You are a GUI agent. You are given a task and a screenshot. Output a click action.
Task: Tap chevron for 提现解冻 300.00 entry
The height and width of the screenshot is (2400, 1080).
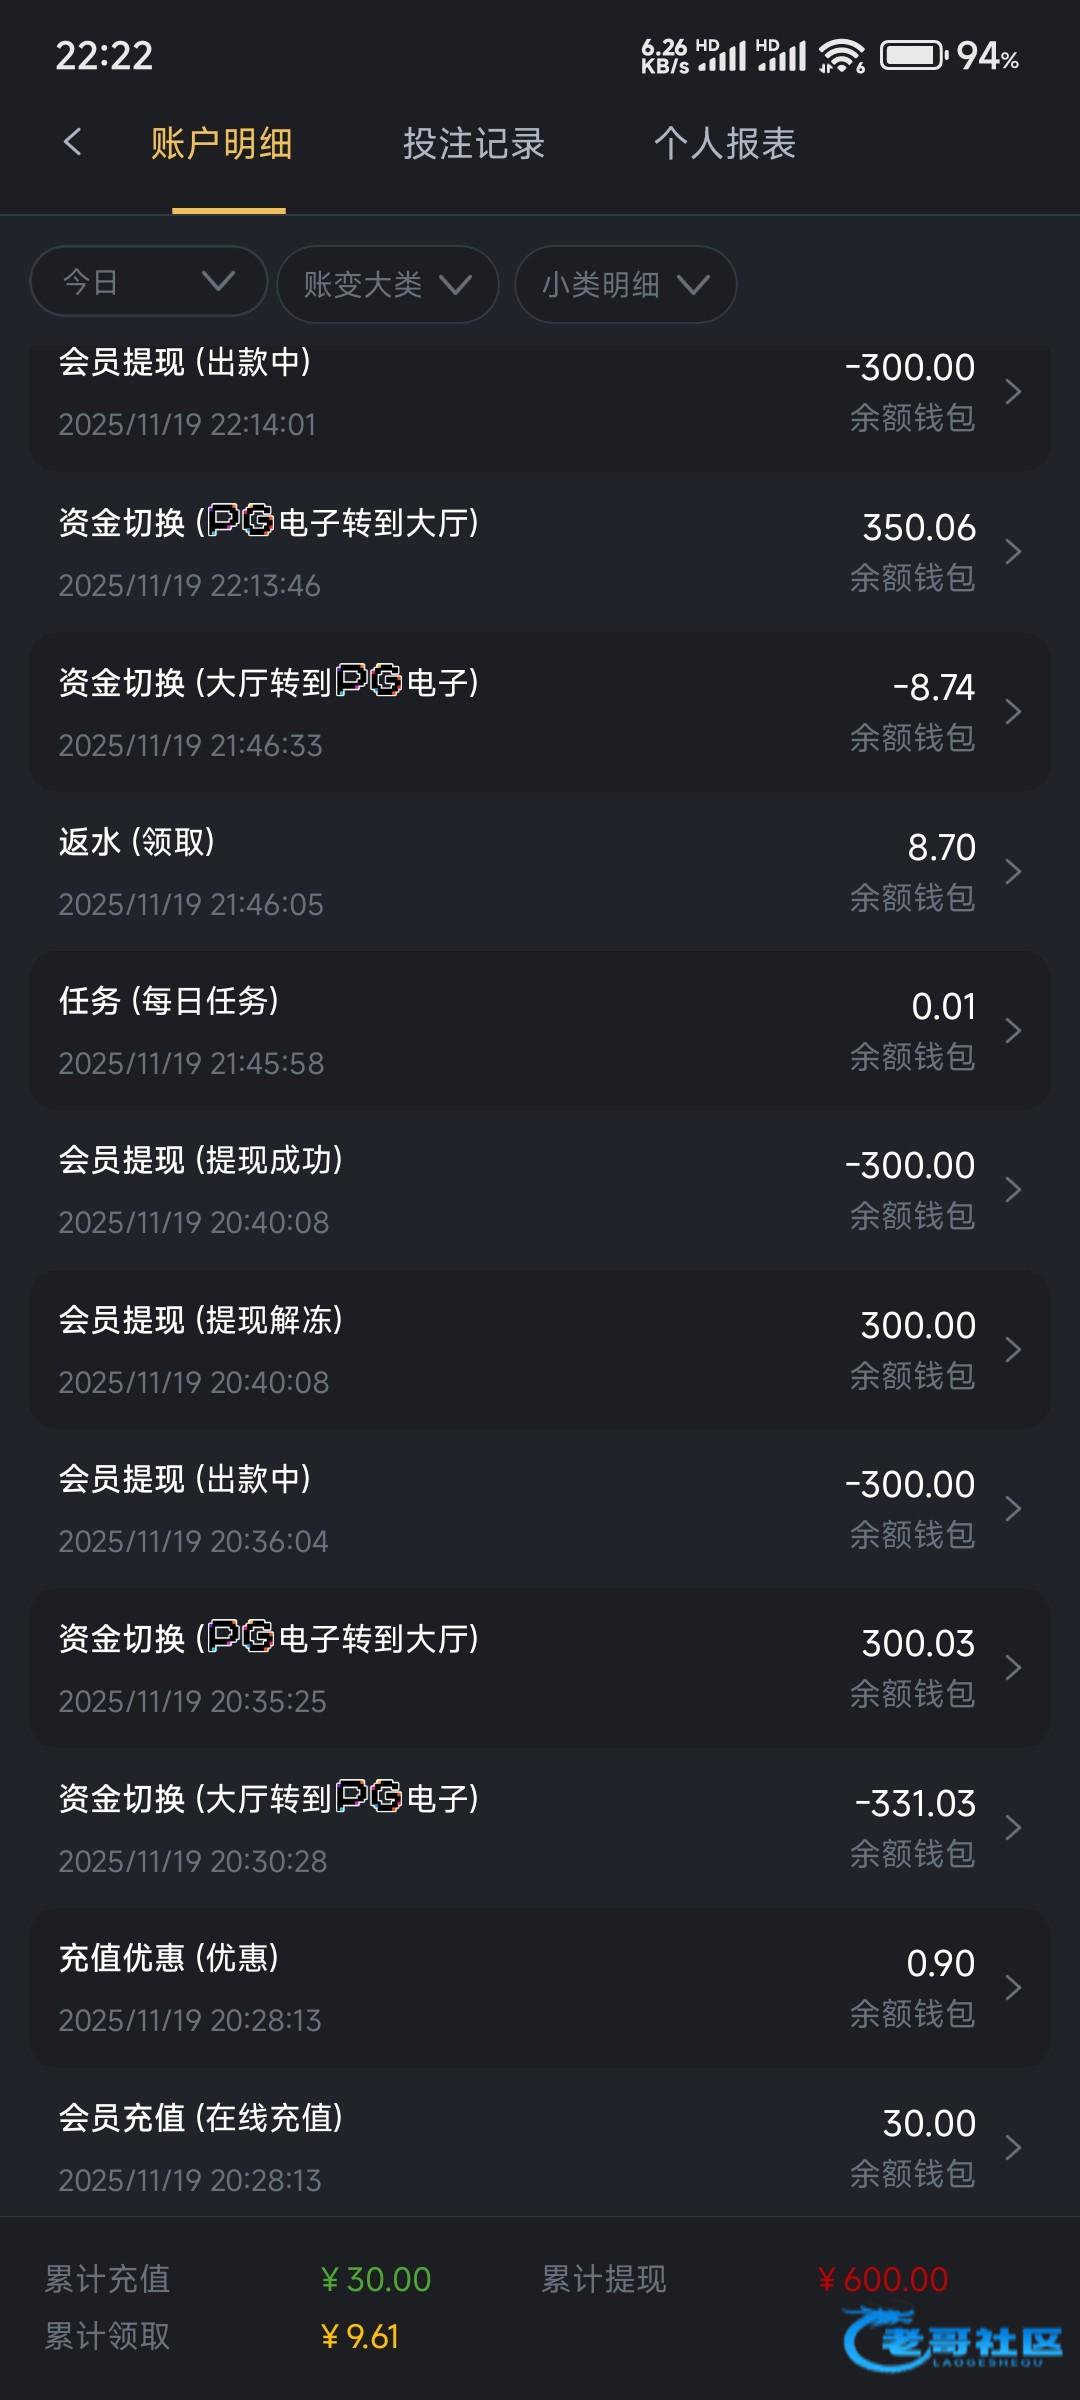point(1012,1350)
